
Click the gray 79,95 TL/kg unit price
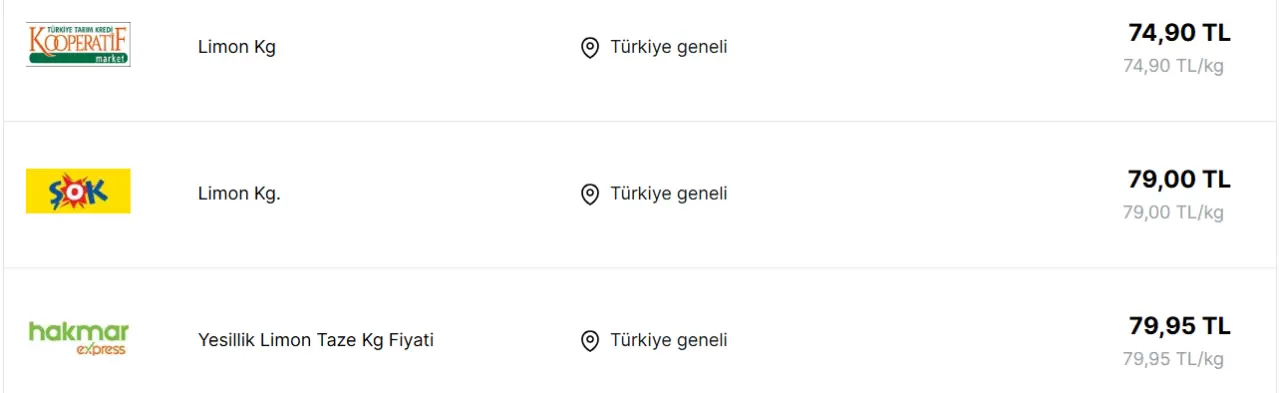pyautogui.click(x=1173, y=359)
